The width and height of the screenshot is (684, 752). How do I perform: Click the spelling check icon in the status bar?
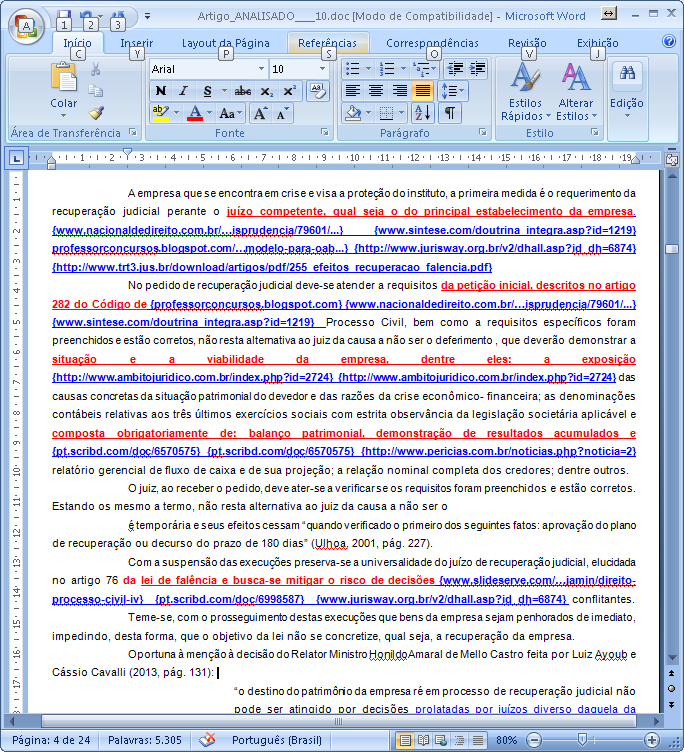click(207, 740)
